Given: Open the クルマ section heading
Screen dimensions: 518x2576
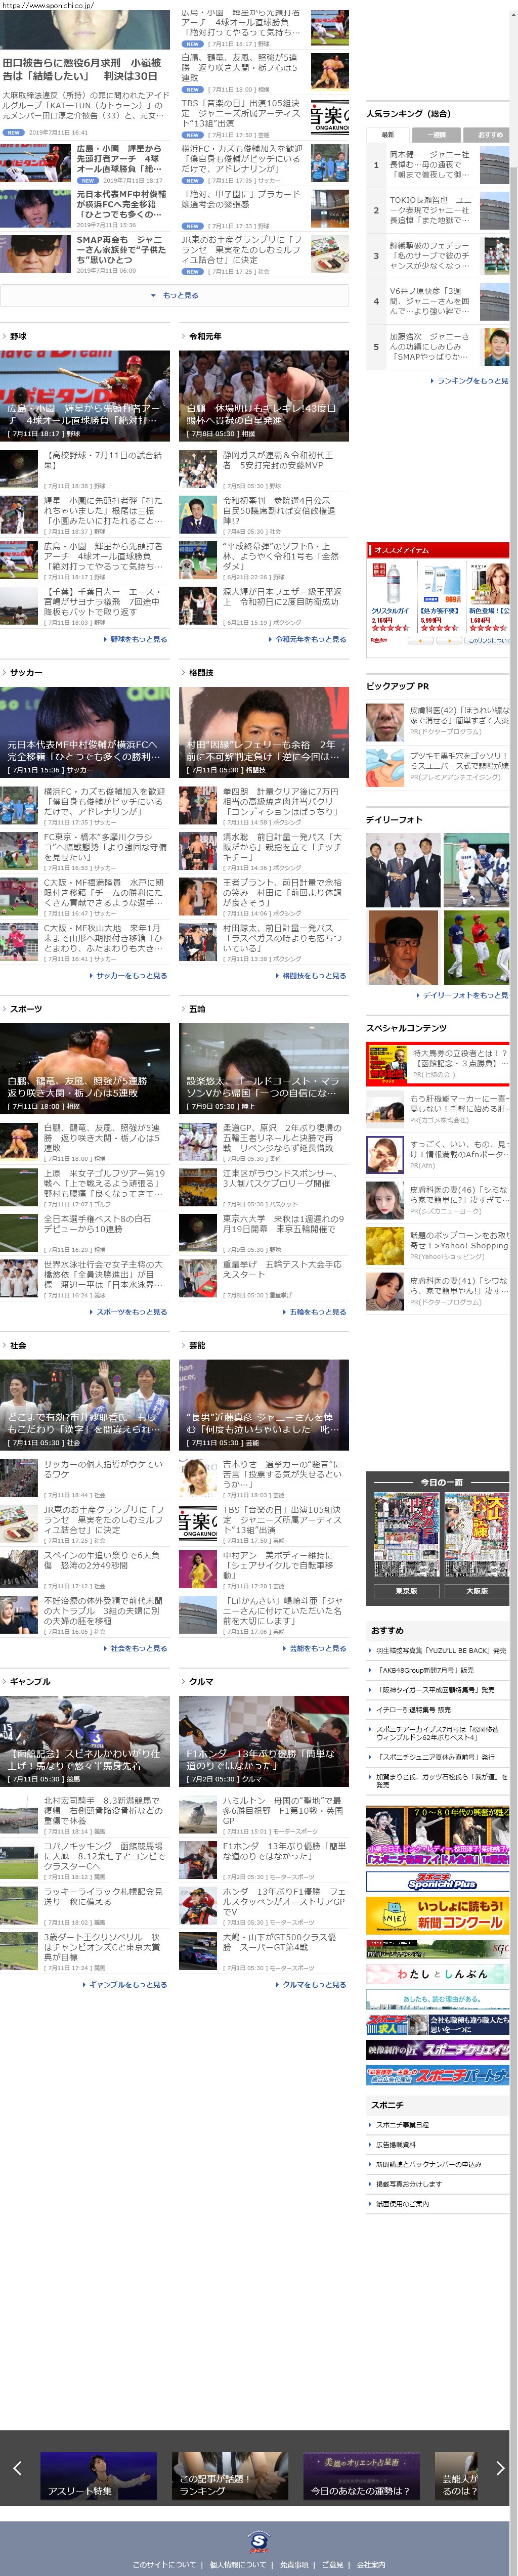Looking at the screenshot, I should (x=201, y=1681).
